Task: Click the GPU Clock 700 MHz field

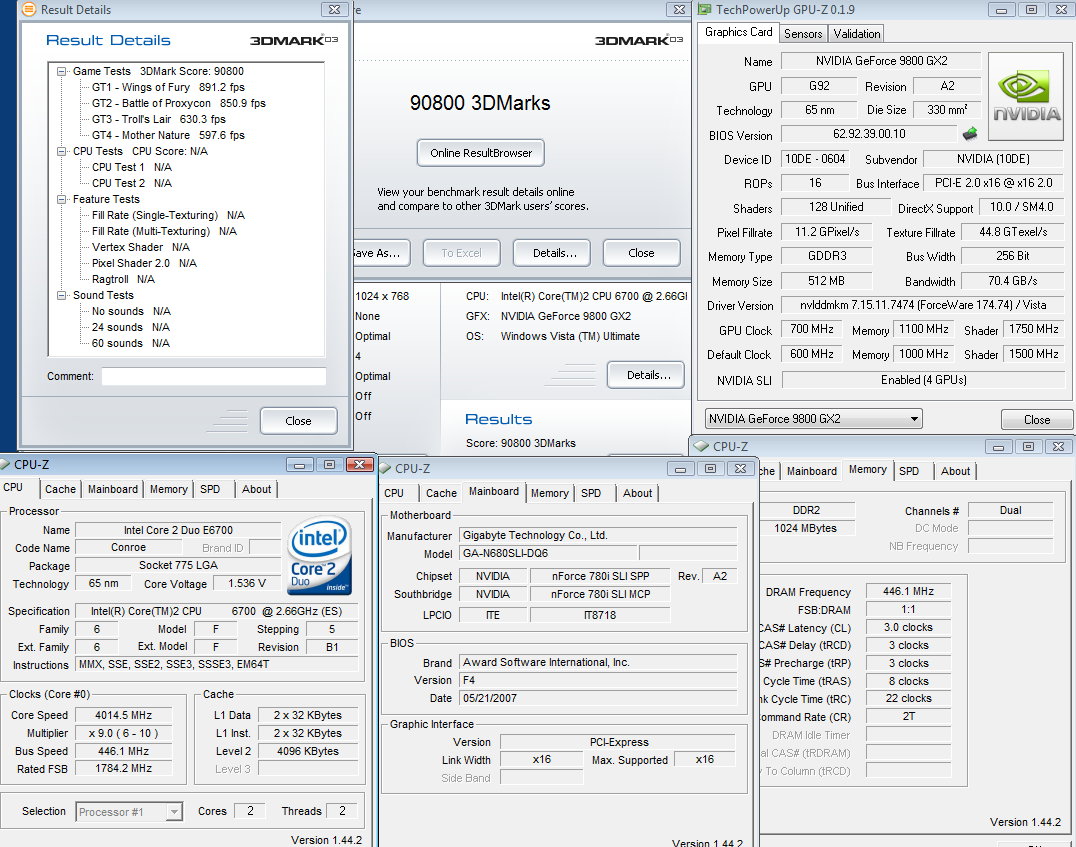Action: point(812,329)
